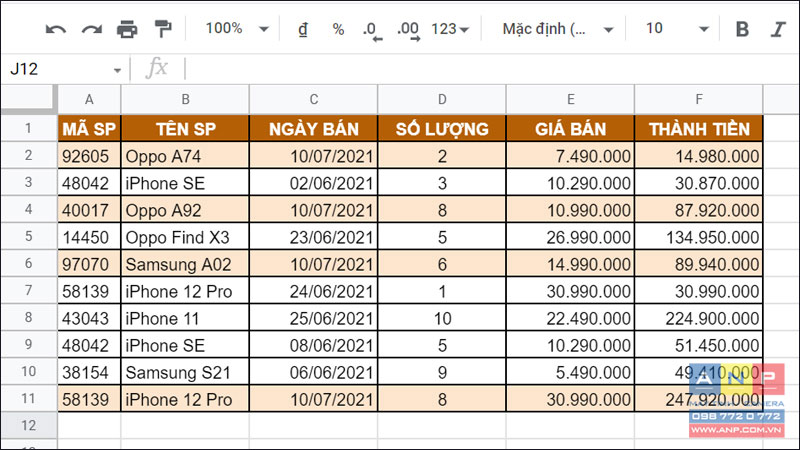Viewport: 800px width, 450px height.
Task: Open the Mặc định font dropdown
Action: (x=557, y=29)
